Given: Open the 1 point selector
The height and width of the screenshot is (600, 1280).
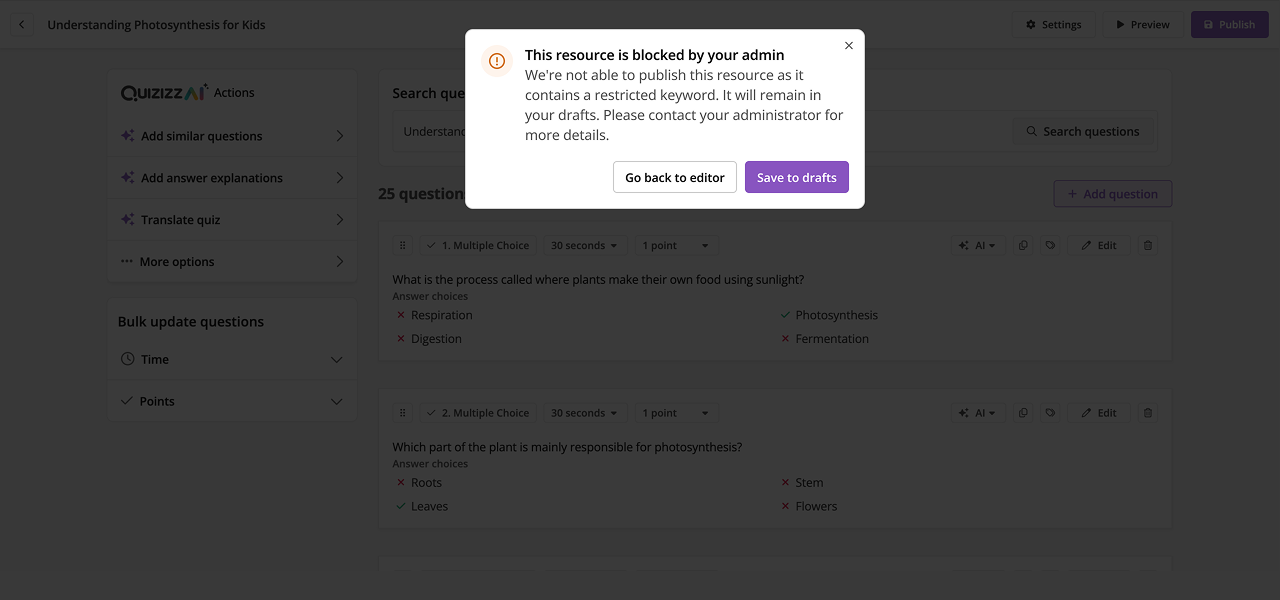Looking at the screenshot, I should click(675, 244).
